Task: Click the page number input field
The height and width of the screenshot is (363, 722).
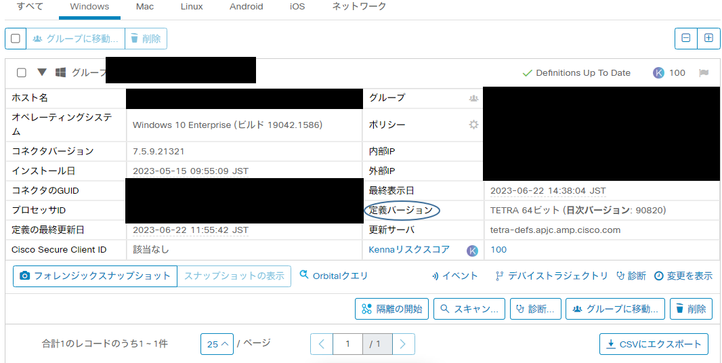Action: coord(348,344)
